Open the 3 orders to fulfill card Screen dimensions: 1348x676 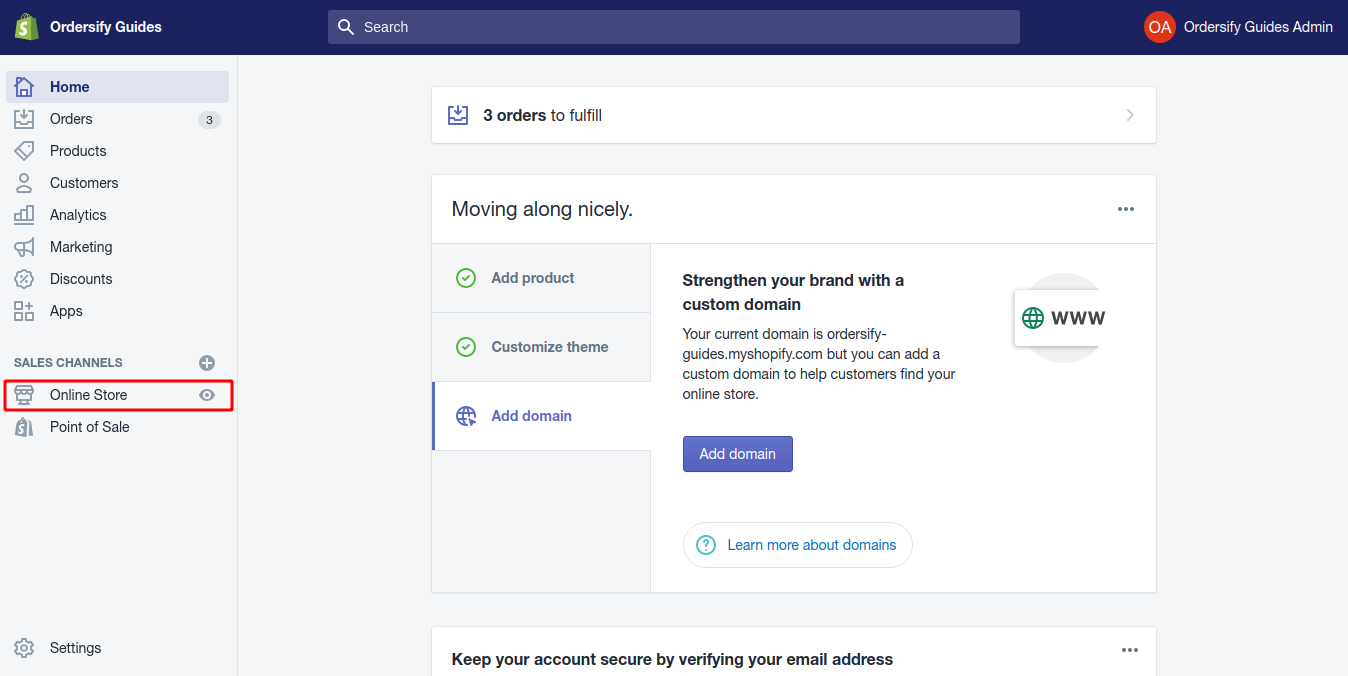[x=794, y=115]
